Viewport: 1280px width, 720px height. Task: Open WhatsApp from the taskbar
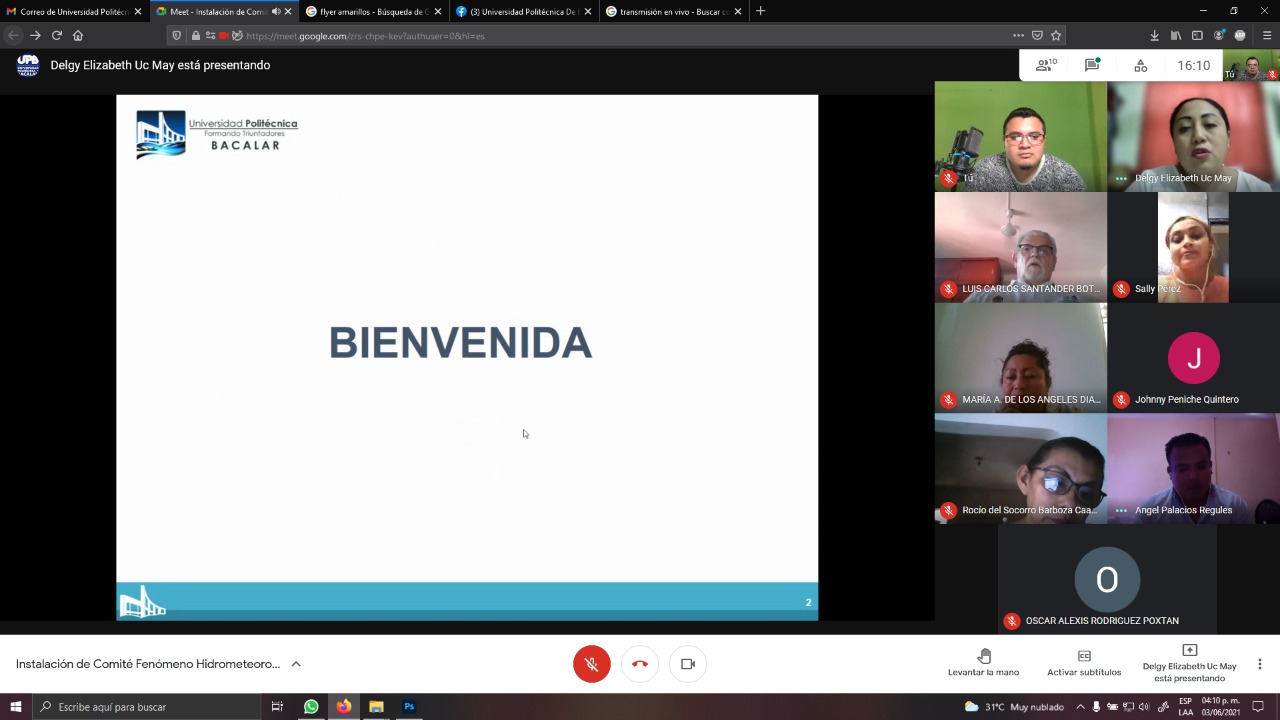tap(311, 707)
